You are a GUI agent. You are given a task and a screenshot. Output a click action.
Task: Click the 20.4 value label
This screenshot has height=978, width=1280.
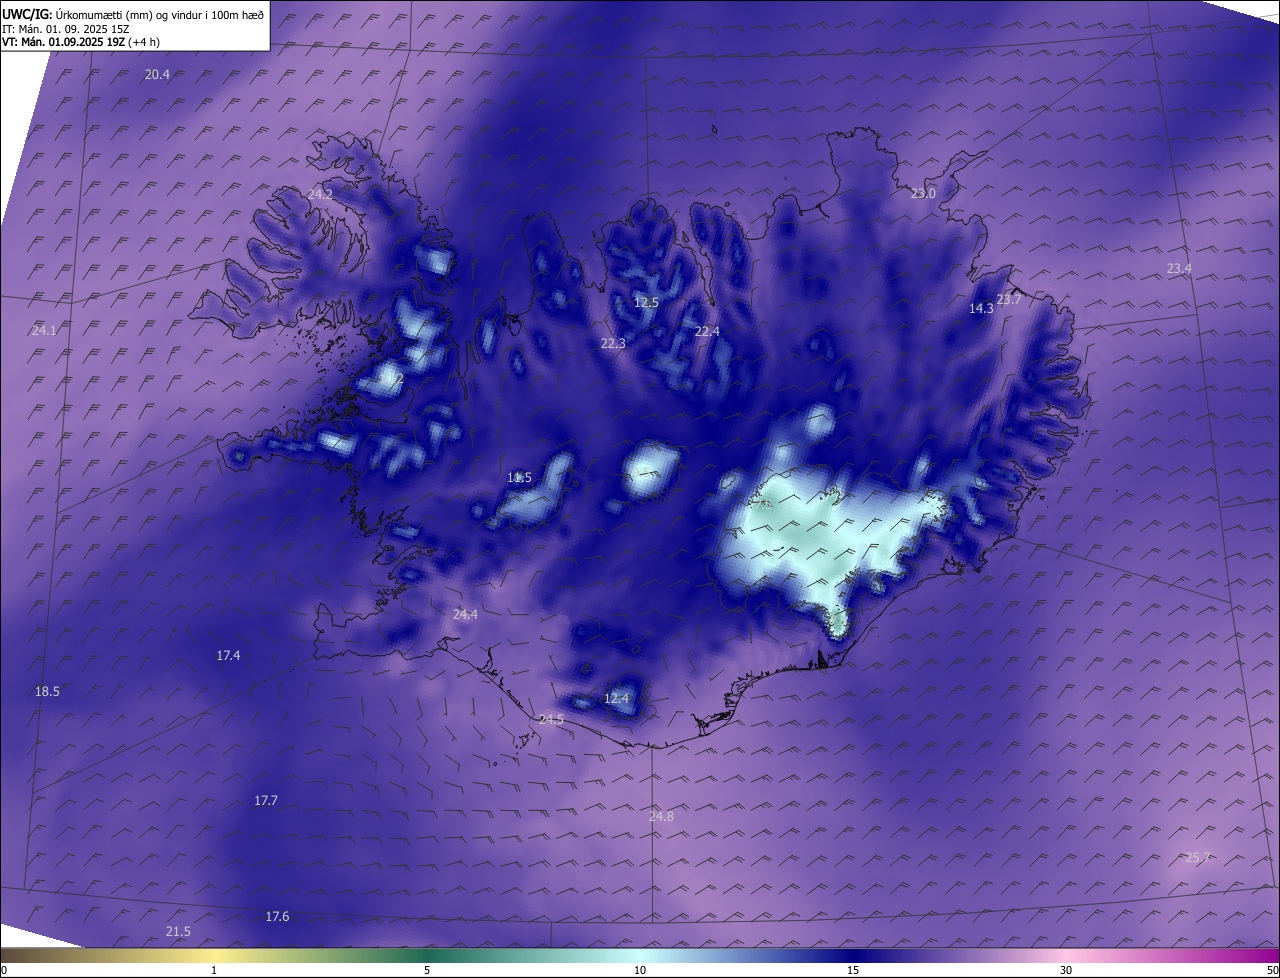pos(157,75)
